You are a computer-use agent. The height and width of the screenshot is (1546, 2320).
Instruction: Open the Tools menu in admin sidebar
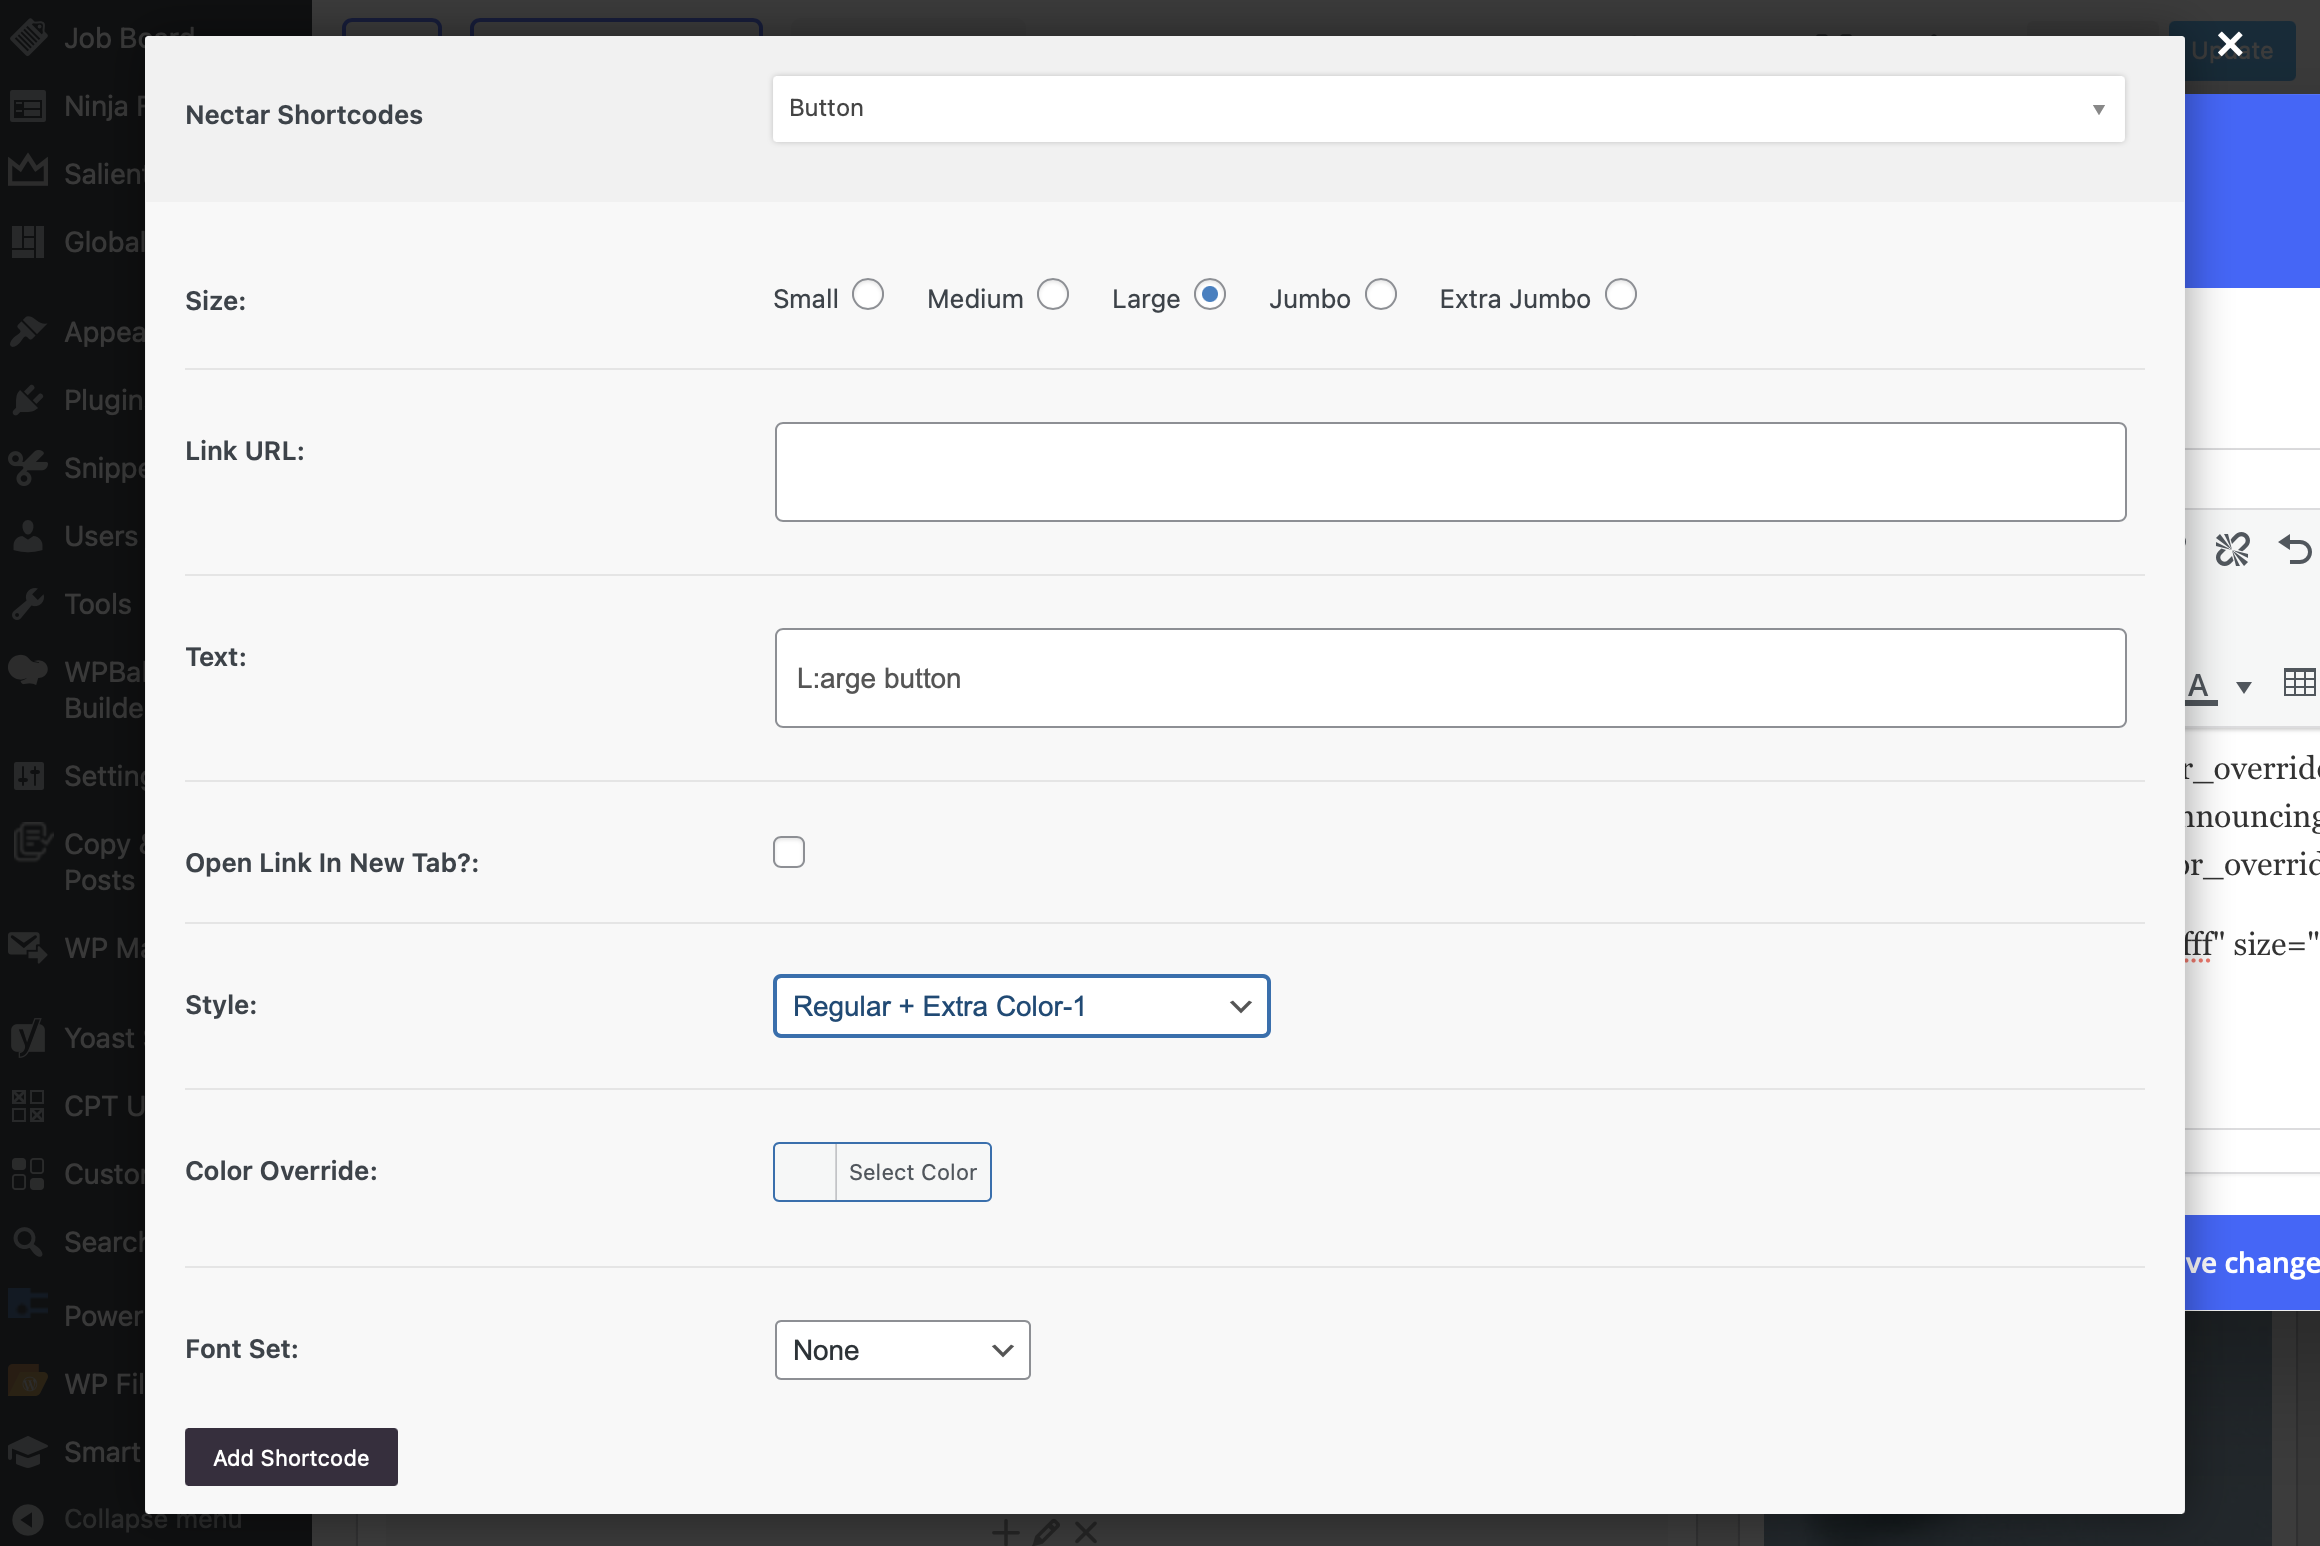click(28, 603)
